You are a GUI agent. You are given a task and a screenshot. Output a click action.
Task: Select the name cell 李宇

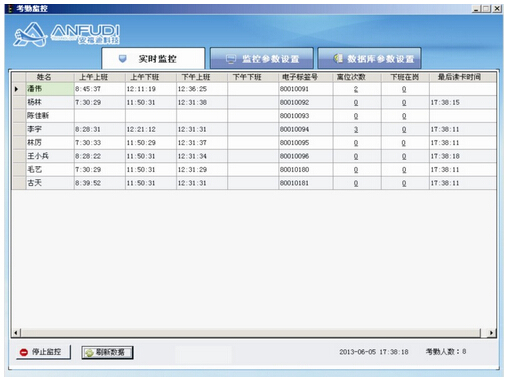(50, 129)
